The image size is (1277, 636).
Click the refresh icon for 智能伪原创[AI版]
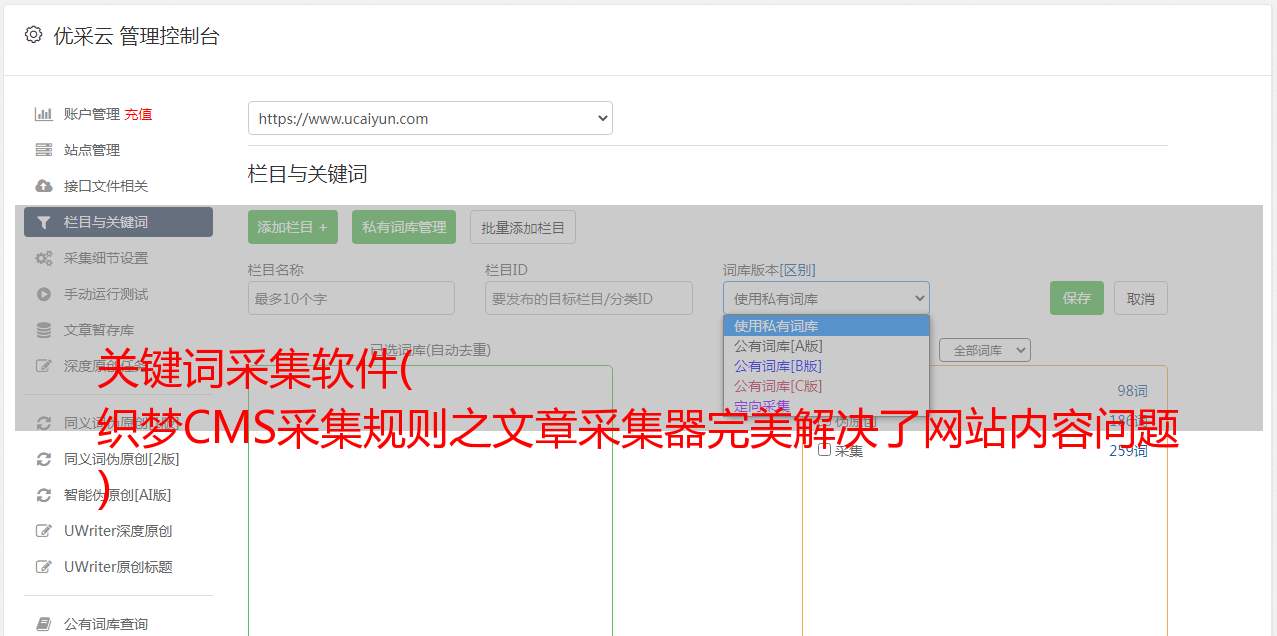tap(44, 495)
